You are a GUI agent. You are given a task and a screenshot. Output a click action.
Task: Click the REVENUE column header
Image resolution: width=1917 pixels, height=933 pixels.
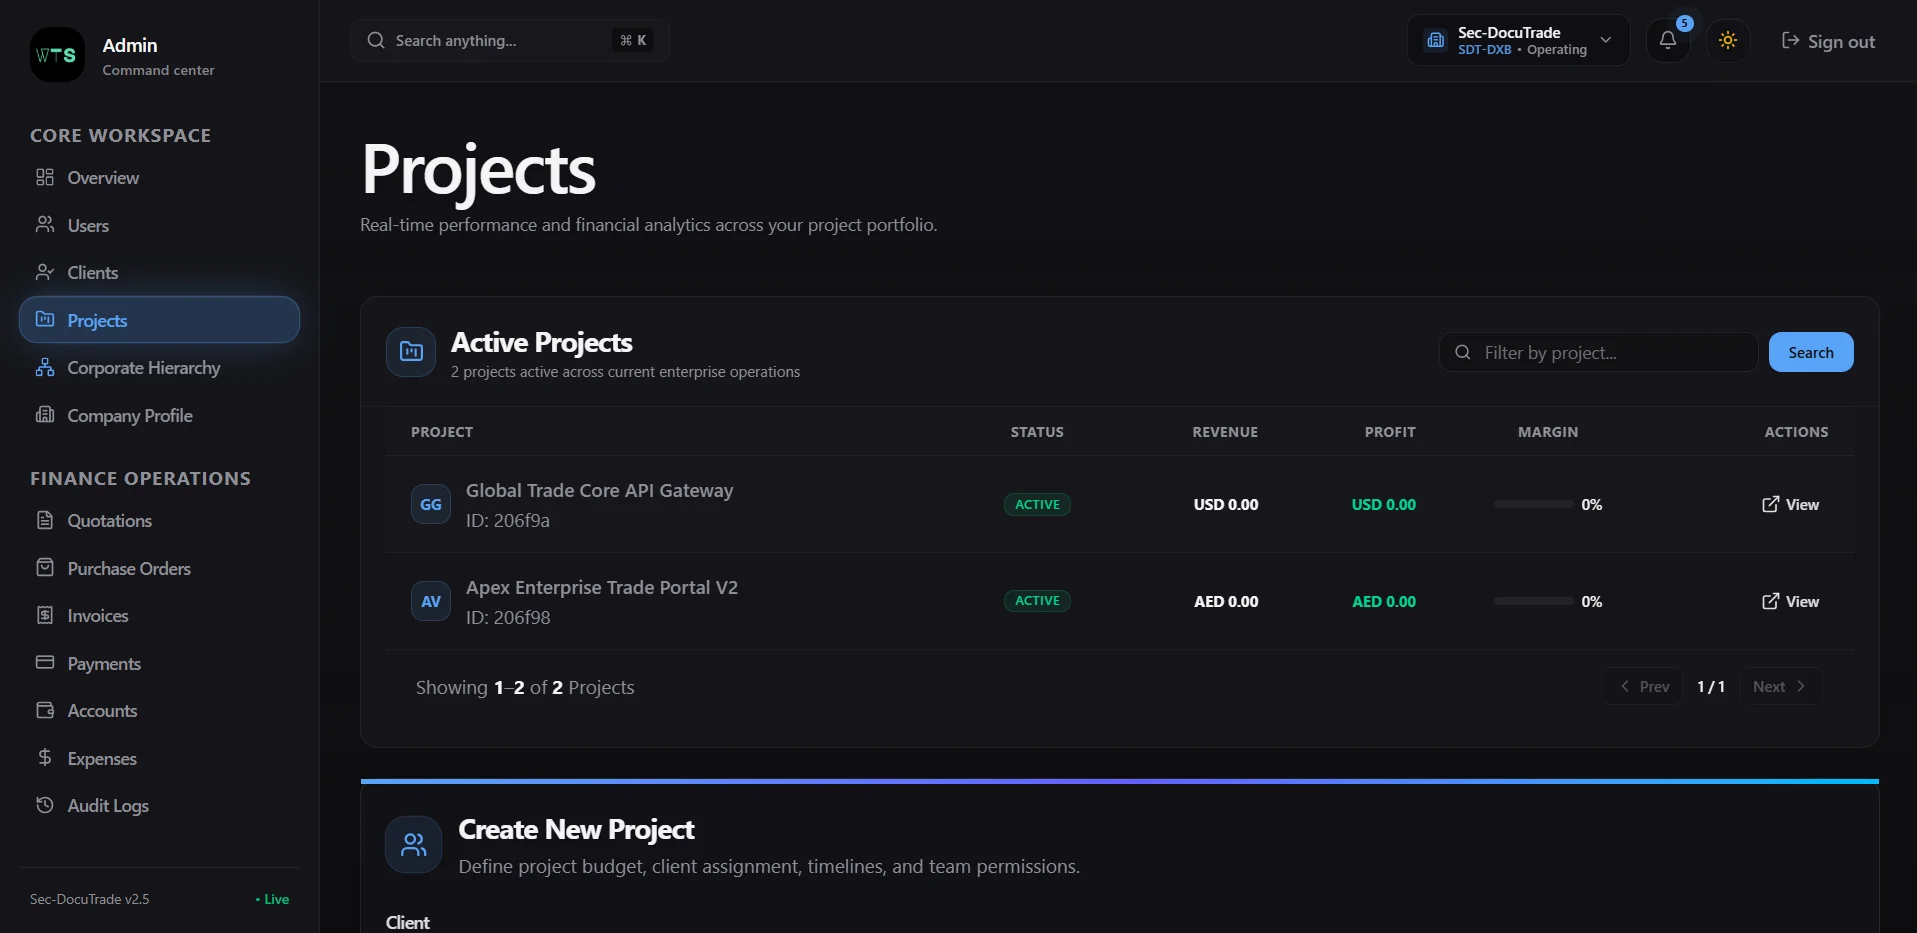tap(1225, 432)
